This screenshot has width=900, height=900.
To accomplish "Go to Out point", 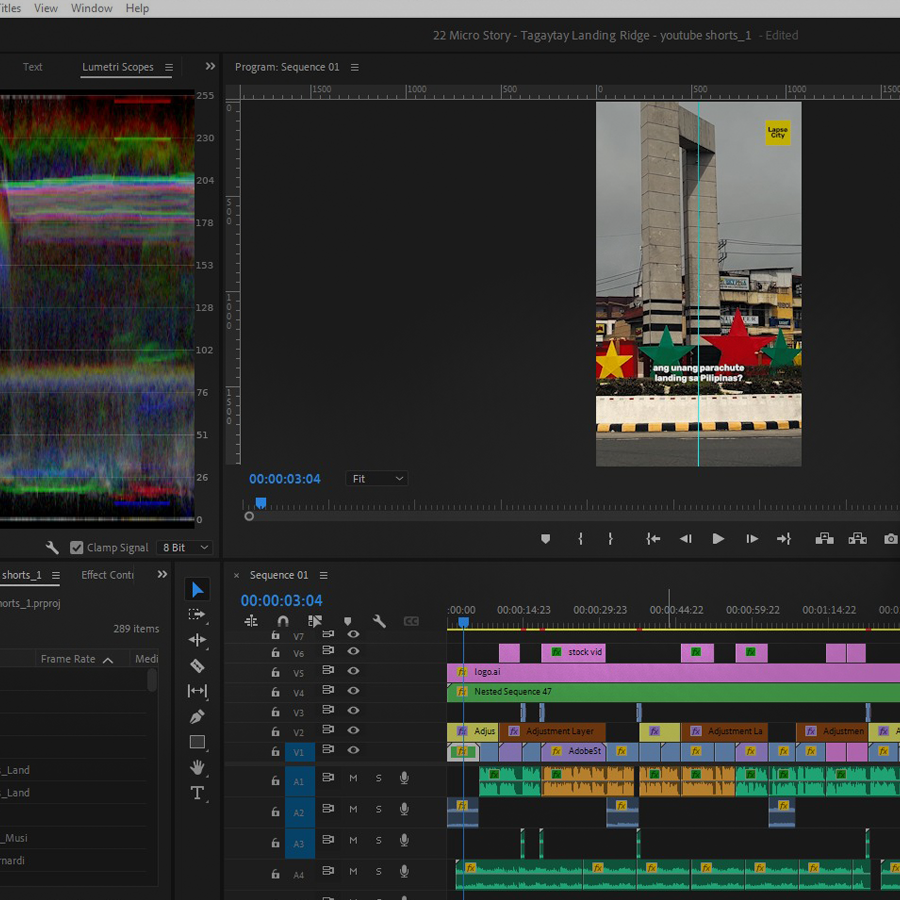I will pos(783,538).
